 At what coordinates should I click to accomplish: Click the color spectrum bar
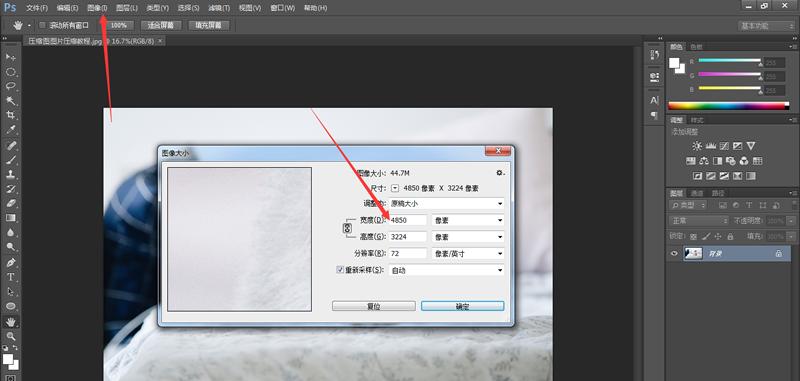pos(729,106)
